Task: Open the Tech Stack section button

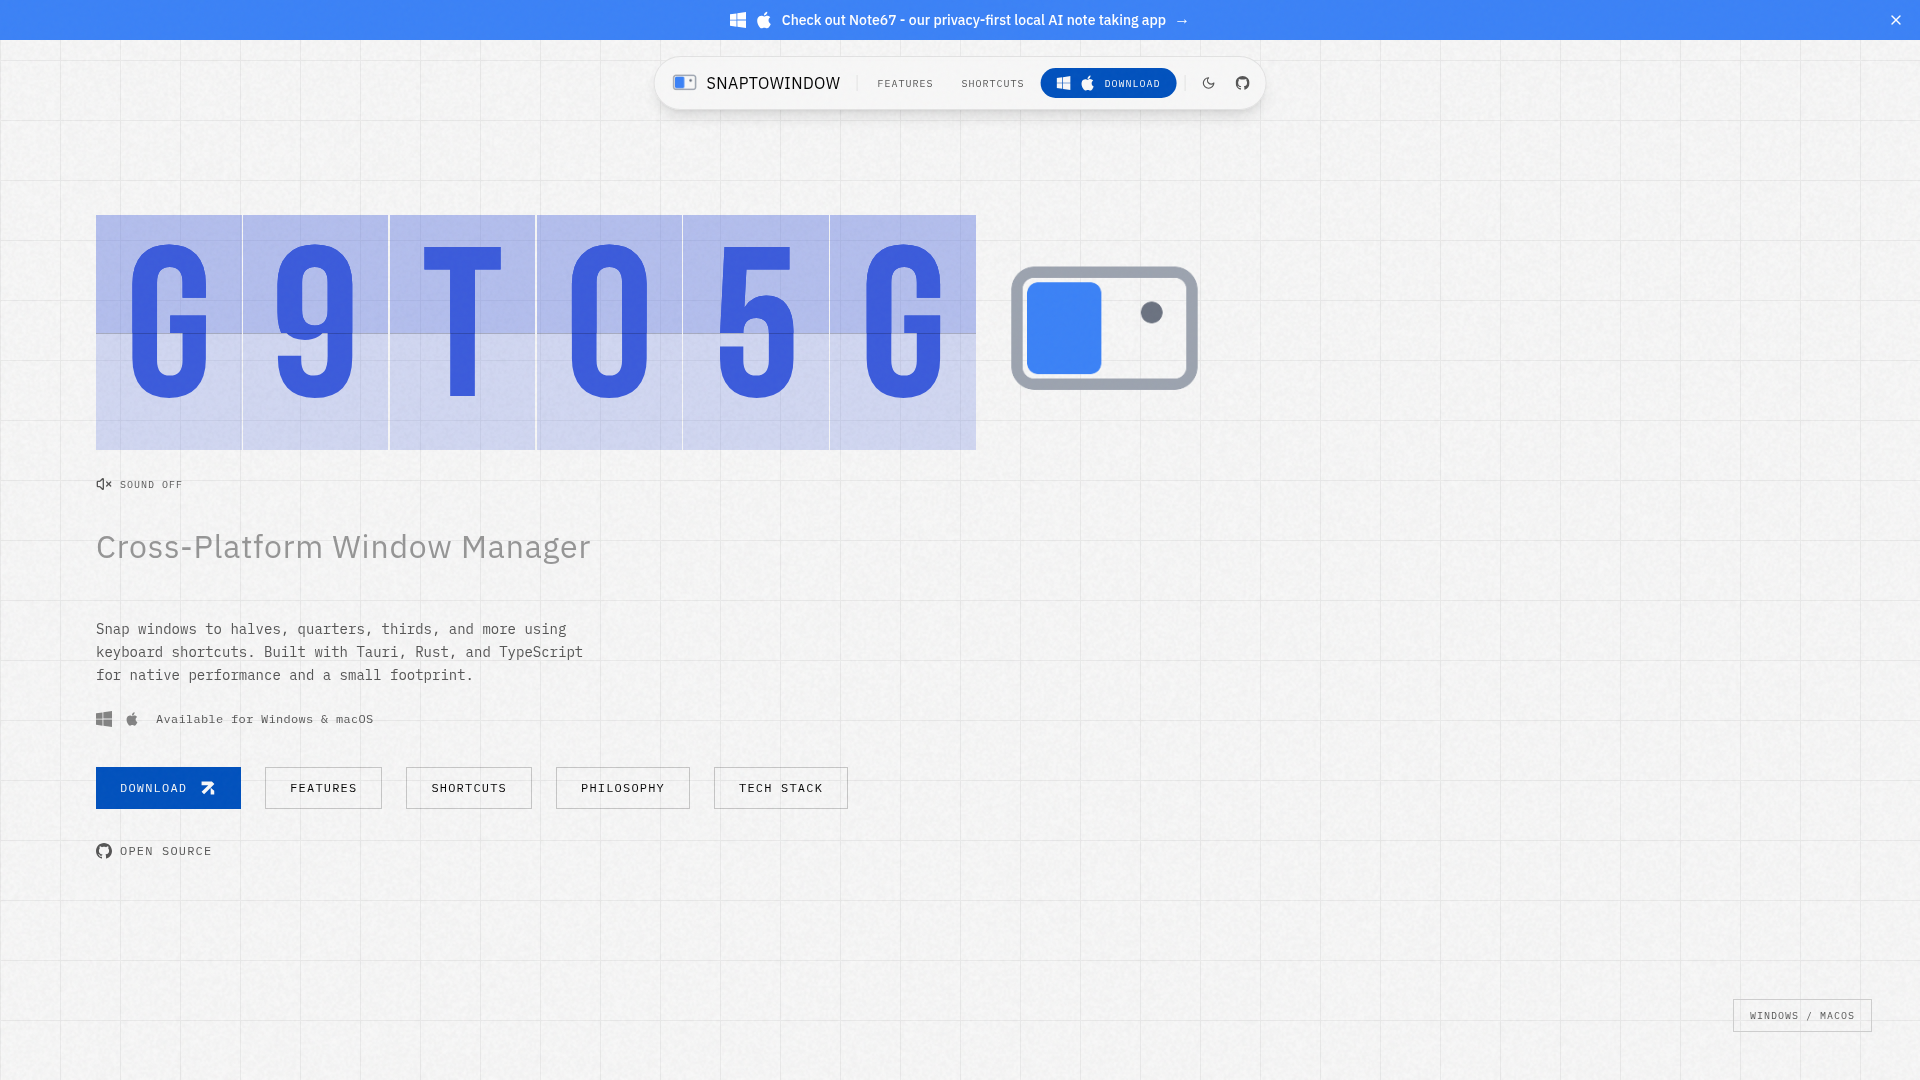Action: [780, 788]
